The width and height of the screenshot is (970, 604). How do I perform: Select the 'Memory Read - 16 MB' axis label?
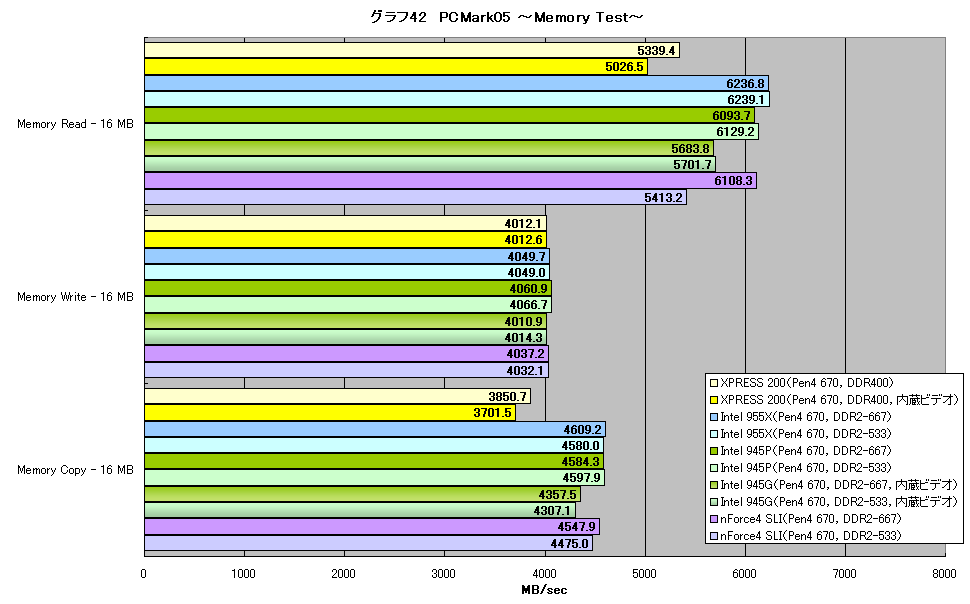pos(75,124)
